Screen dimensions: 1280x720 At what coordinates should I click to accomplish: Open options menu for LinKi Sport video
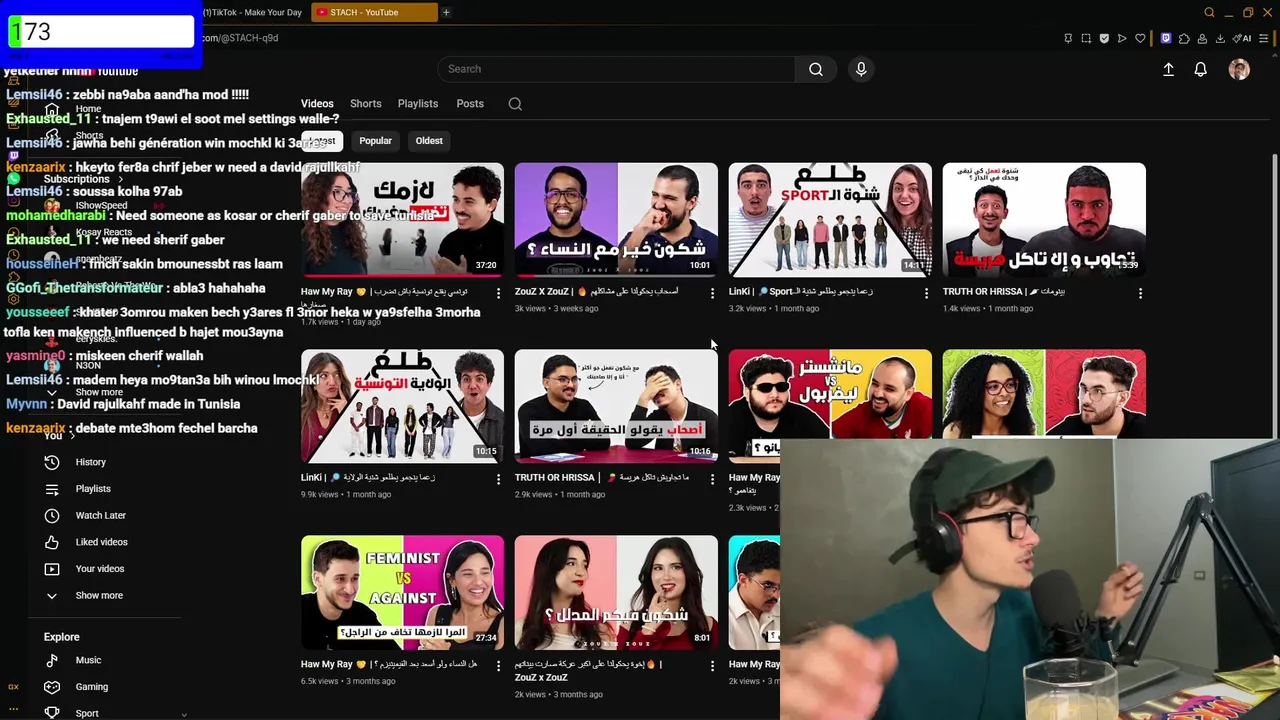pyautogui.click(x=926, y=293)
